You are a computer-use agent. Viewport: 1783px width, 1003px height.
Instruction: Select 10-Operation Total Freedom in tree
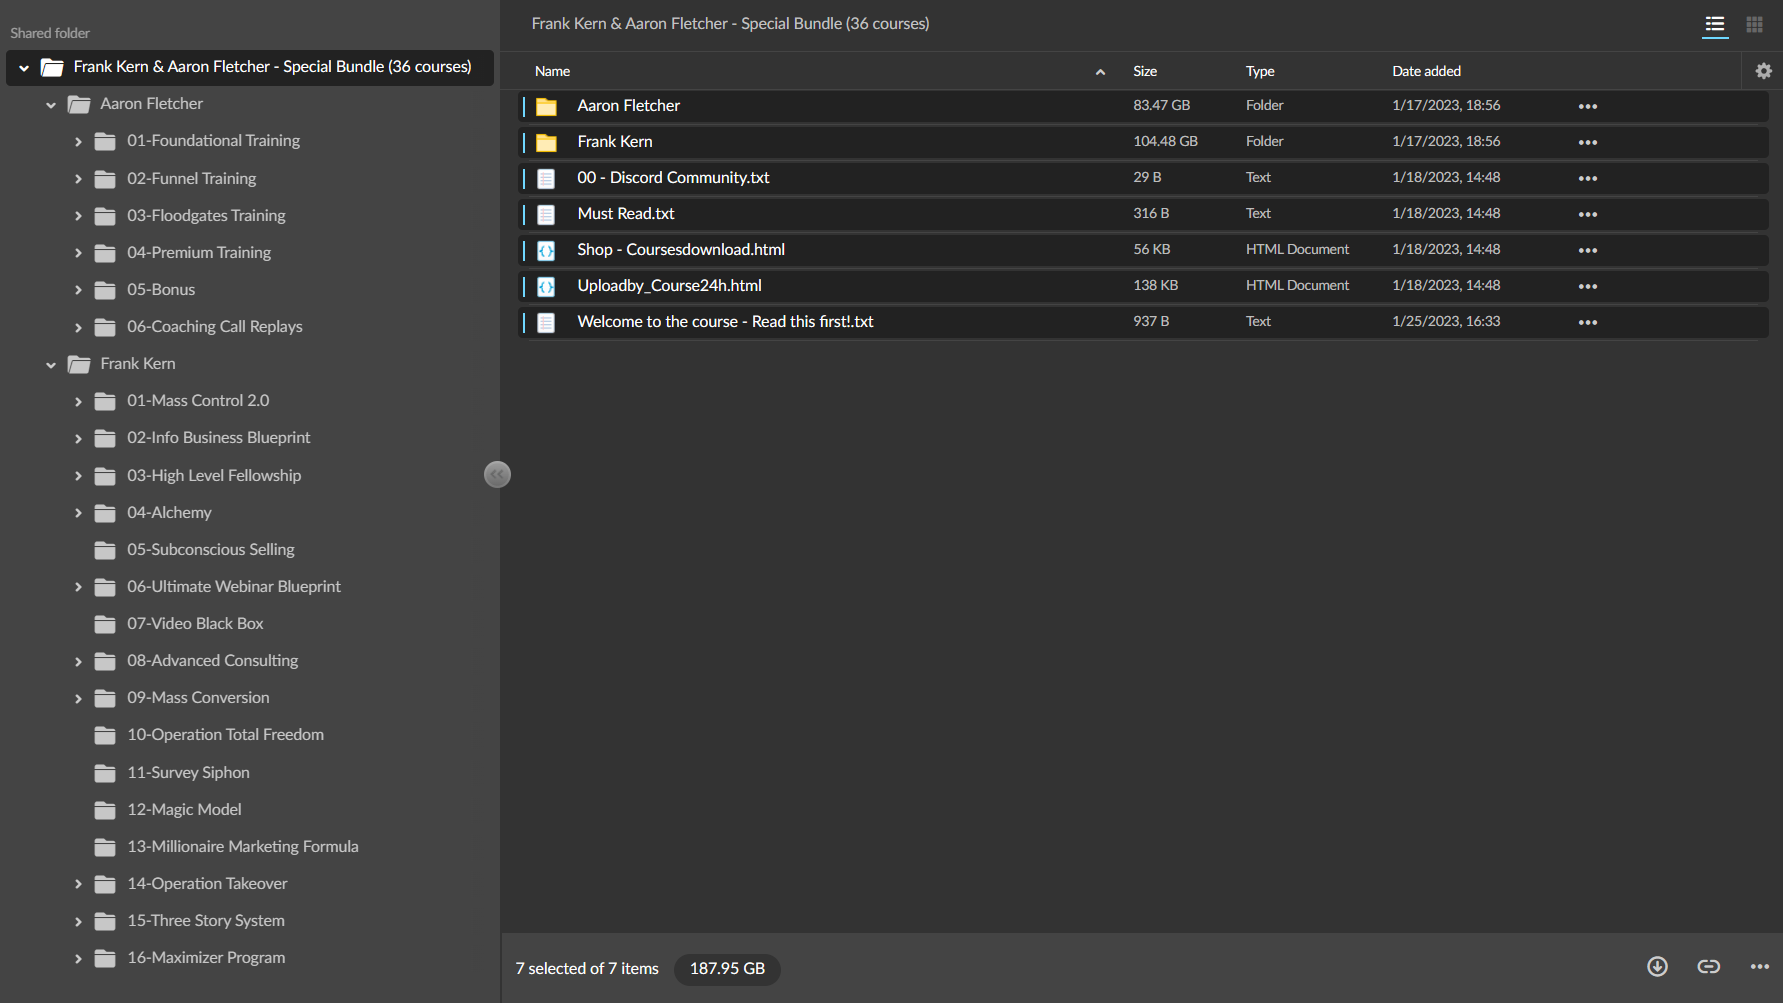point(225,734)
